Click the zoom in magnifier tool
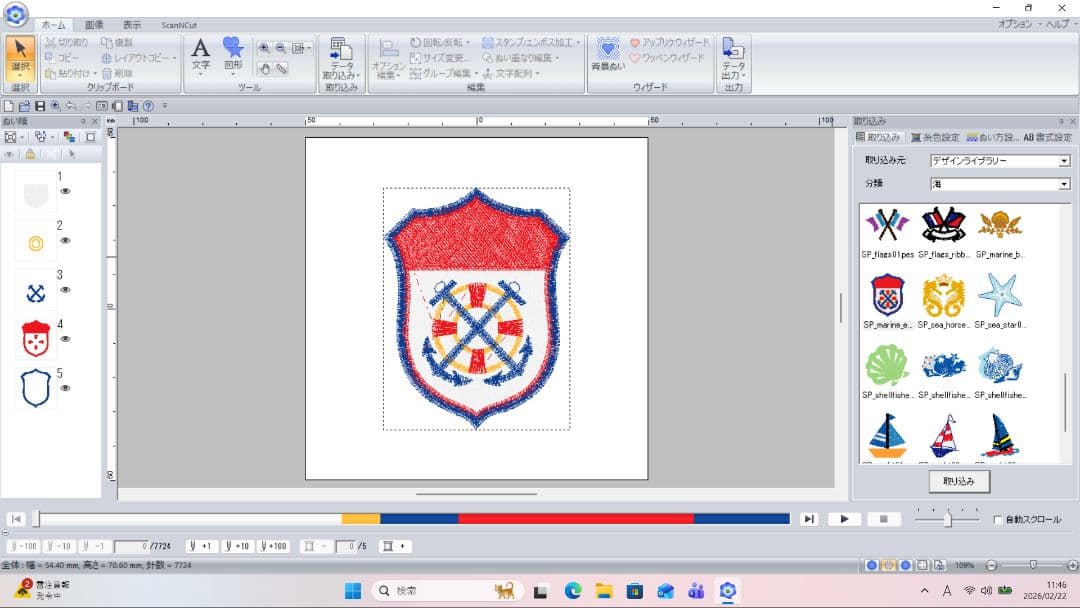This screenshot has width=1080, height=608. (x=264, y=48)
